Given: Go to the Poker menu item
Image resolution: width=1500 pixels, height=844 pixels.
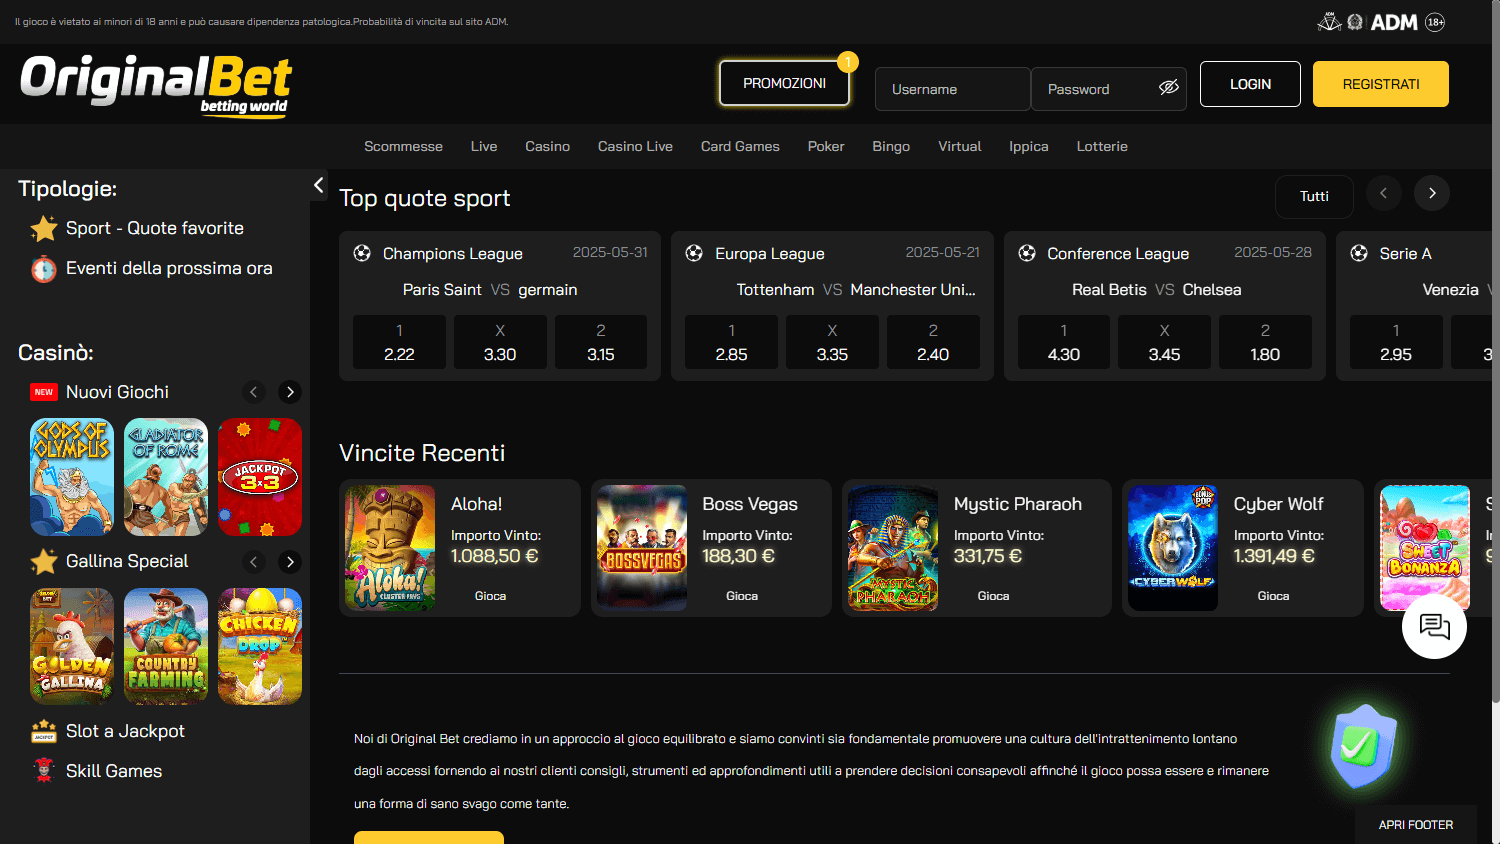Looking at the screenshot, I should (x=826, y=146).
